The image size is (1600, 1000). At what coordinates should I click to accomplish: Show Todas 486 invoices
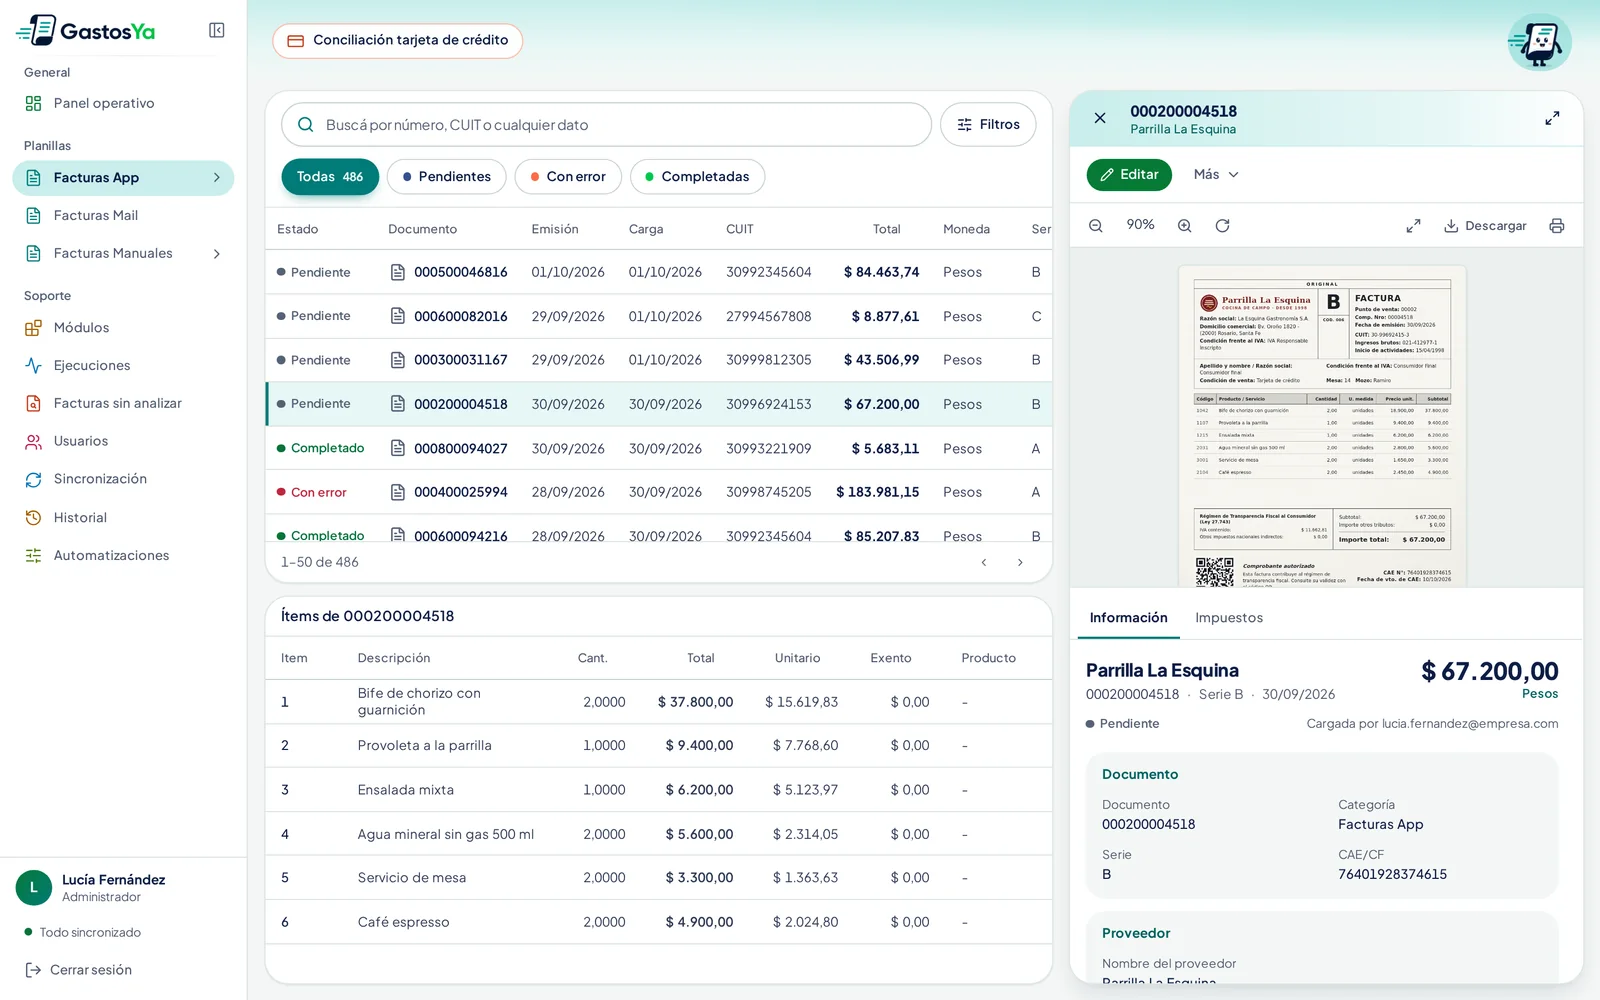330,176
